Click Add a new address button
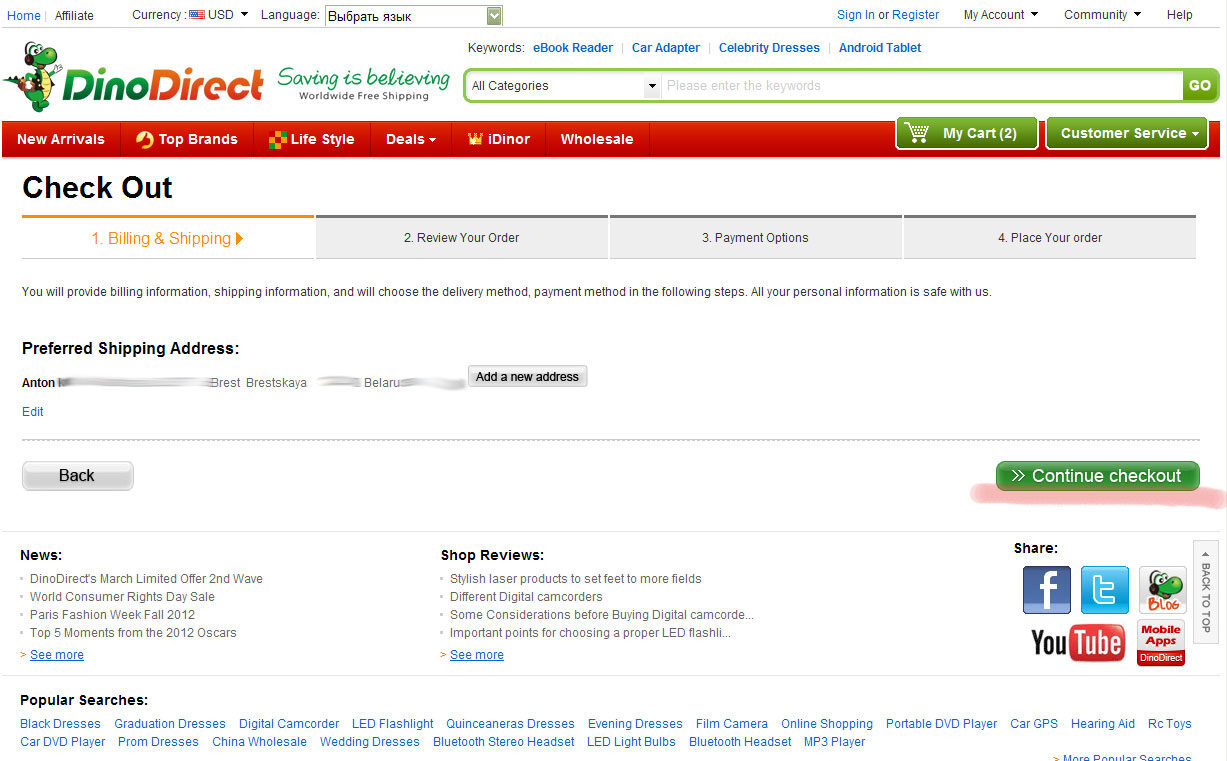The height and width of the screenshot is (761, 1227). click(x=527, y=377)
